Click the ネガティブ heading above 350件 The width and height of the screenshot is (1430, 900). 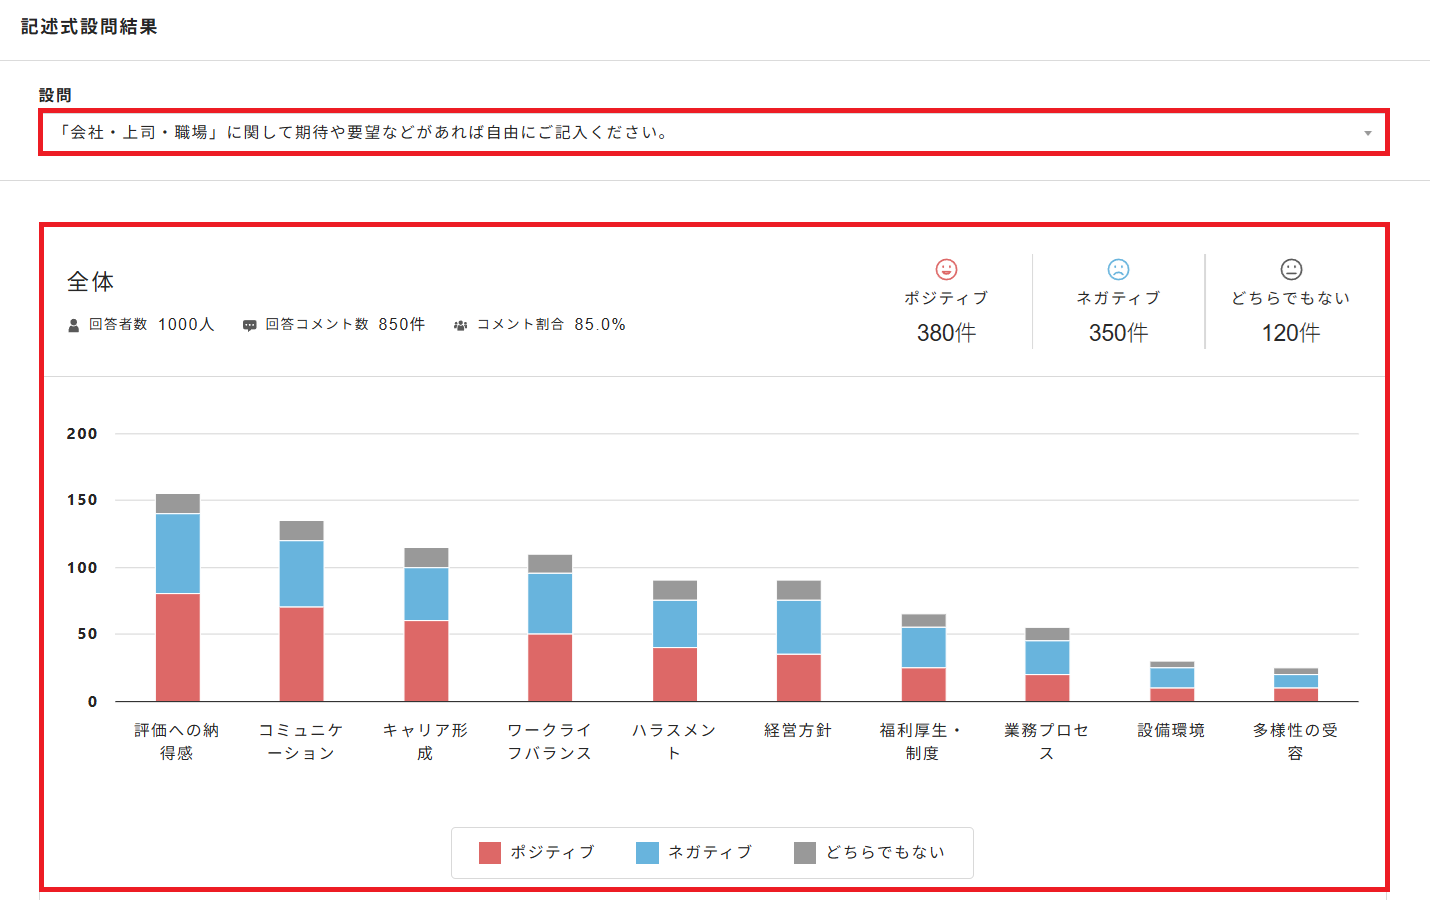click(1118, 298)
